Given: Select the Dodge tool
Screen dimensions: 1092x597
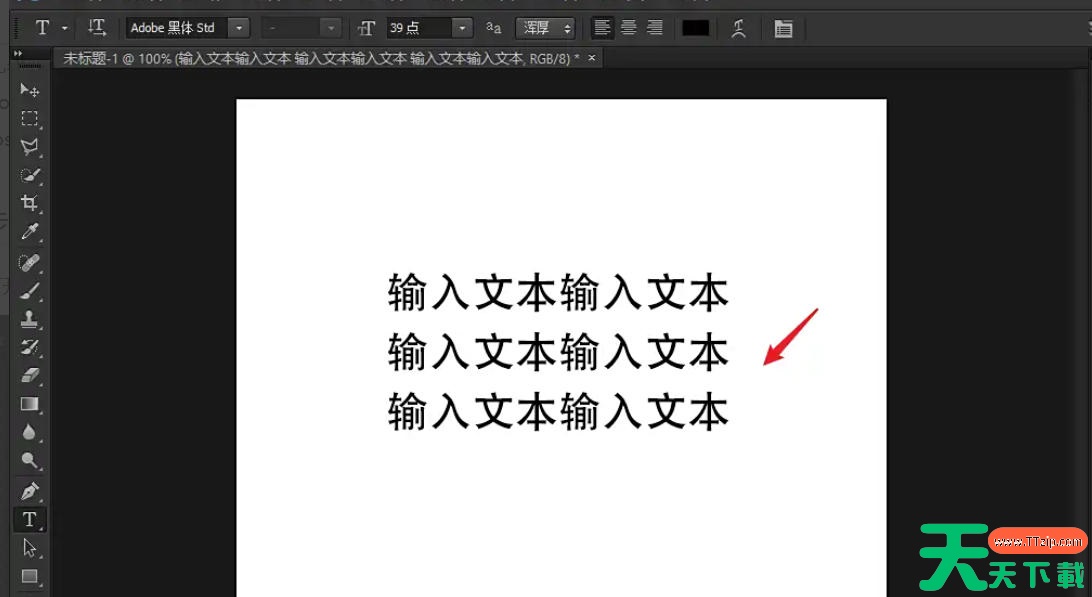Looking at the screenshot, I should [x=29, y=460].
